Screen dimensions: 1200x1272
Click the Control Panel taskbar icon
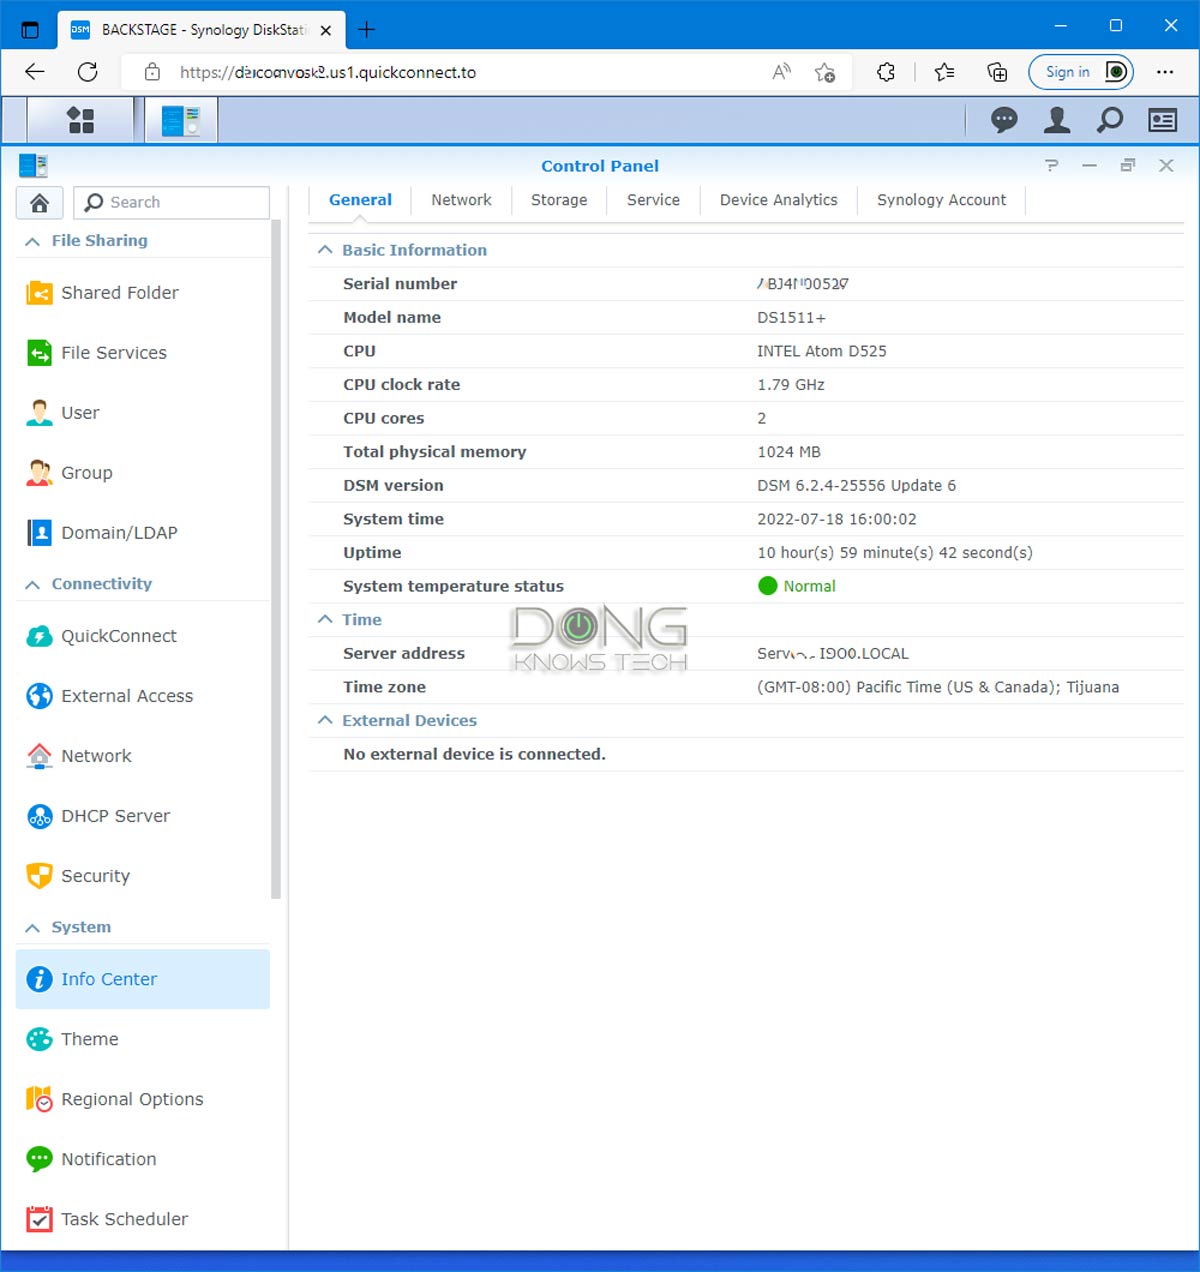pyautogui.click(x=181, y=121)
